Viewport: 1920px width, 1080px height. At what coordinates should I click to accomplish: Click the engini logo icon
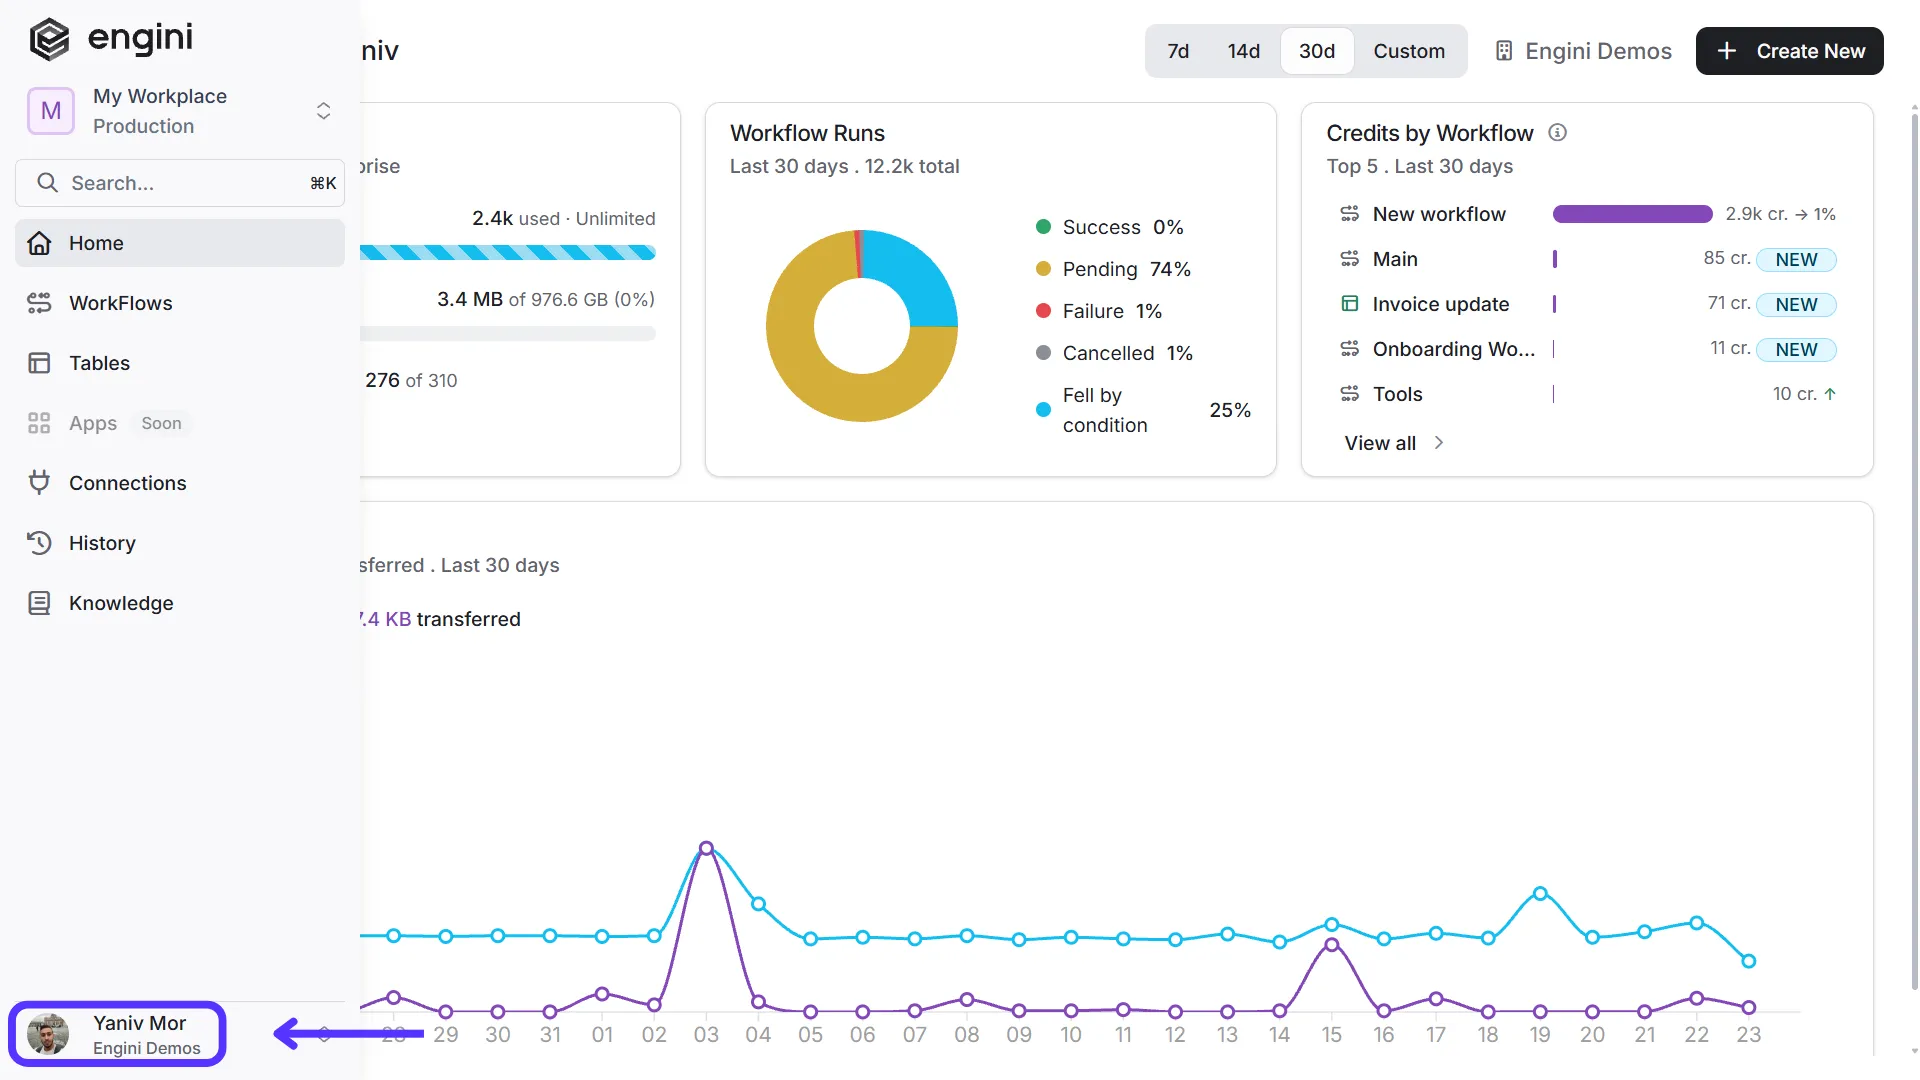click(49, 39)
